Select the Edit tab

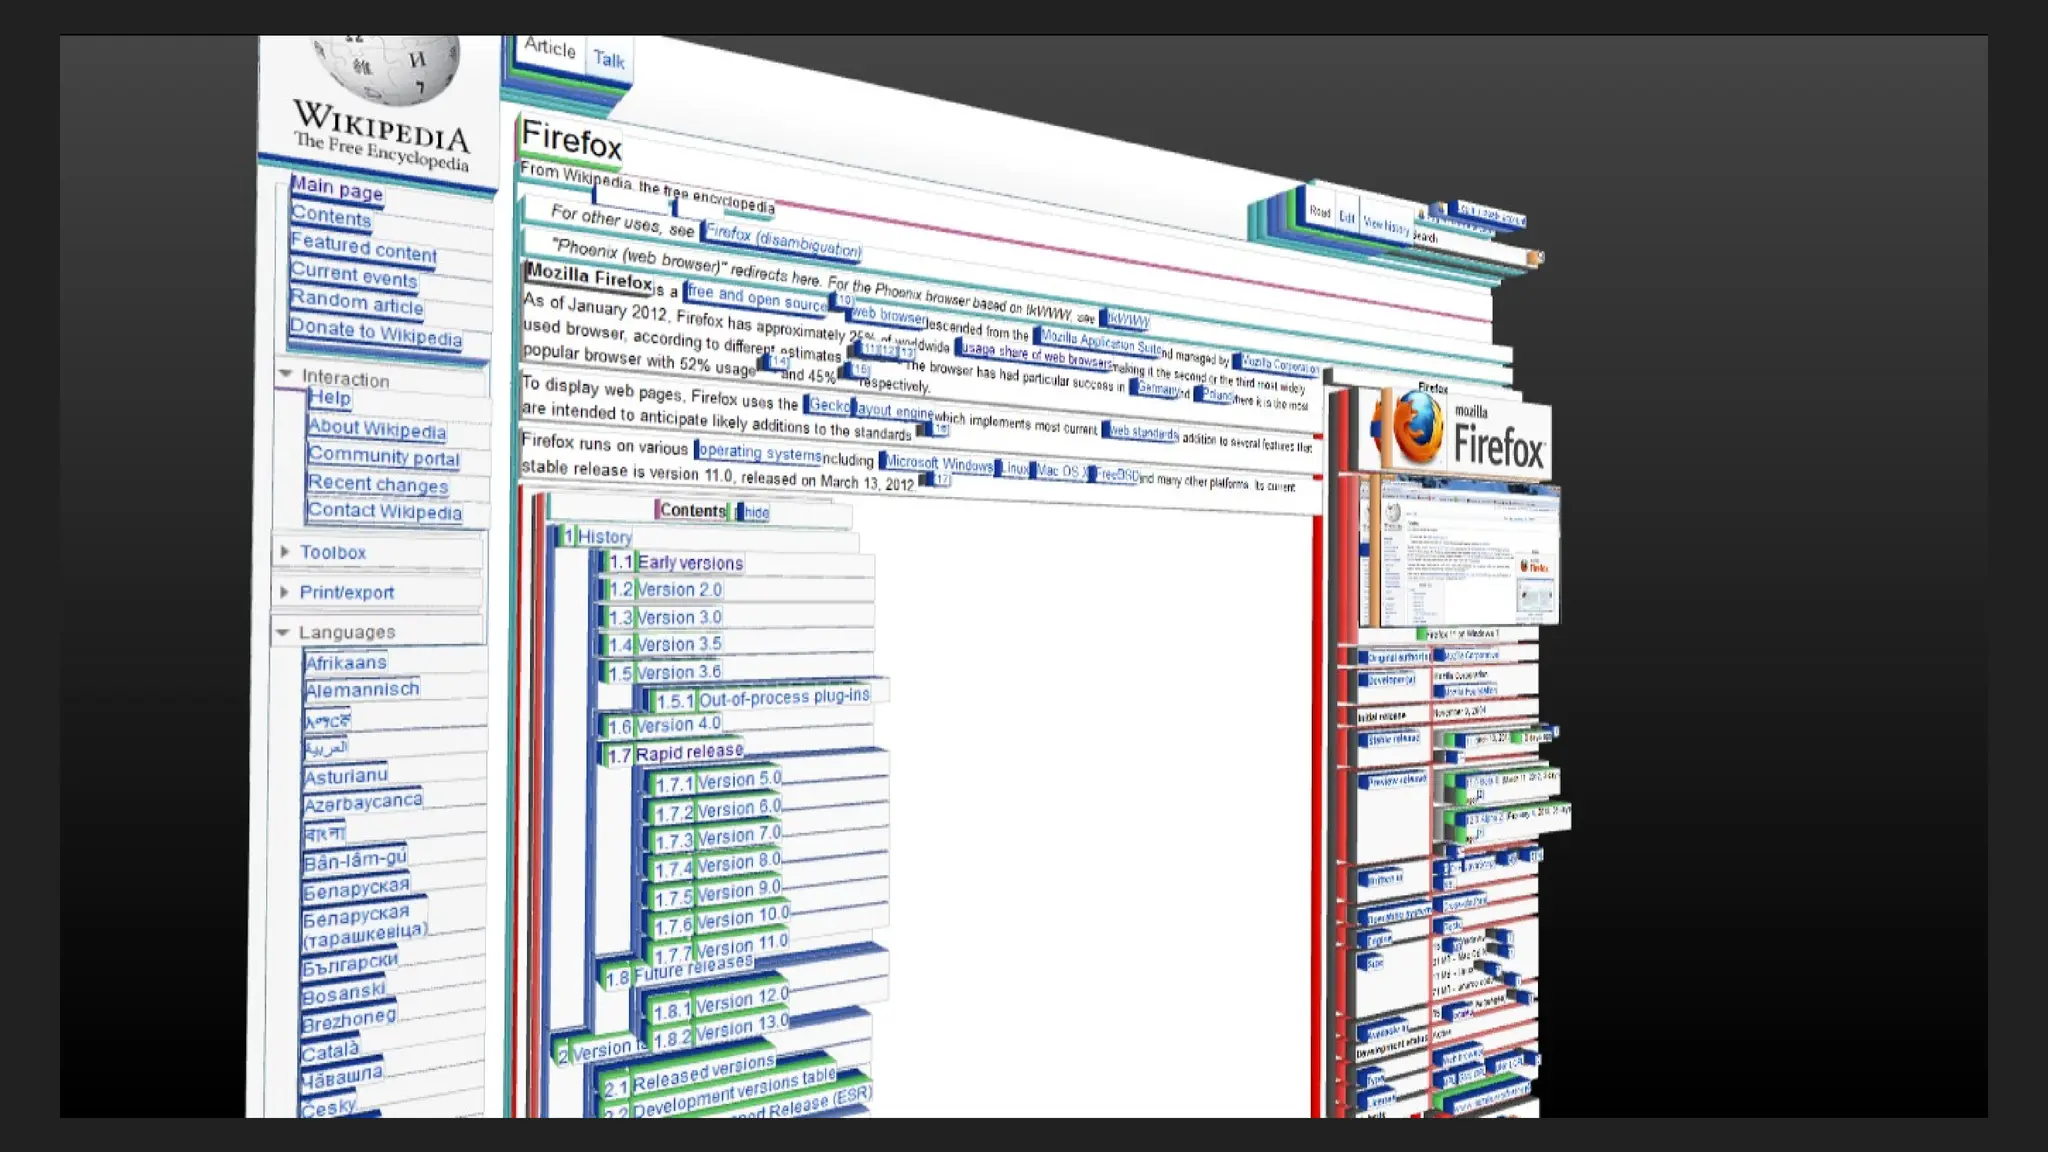click(x=1347, y=217)
